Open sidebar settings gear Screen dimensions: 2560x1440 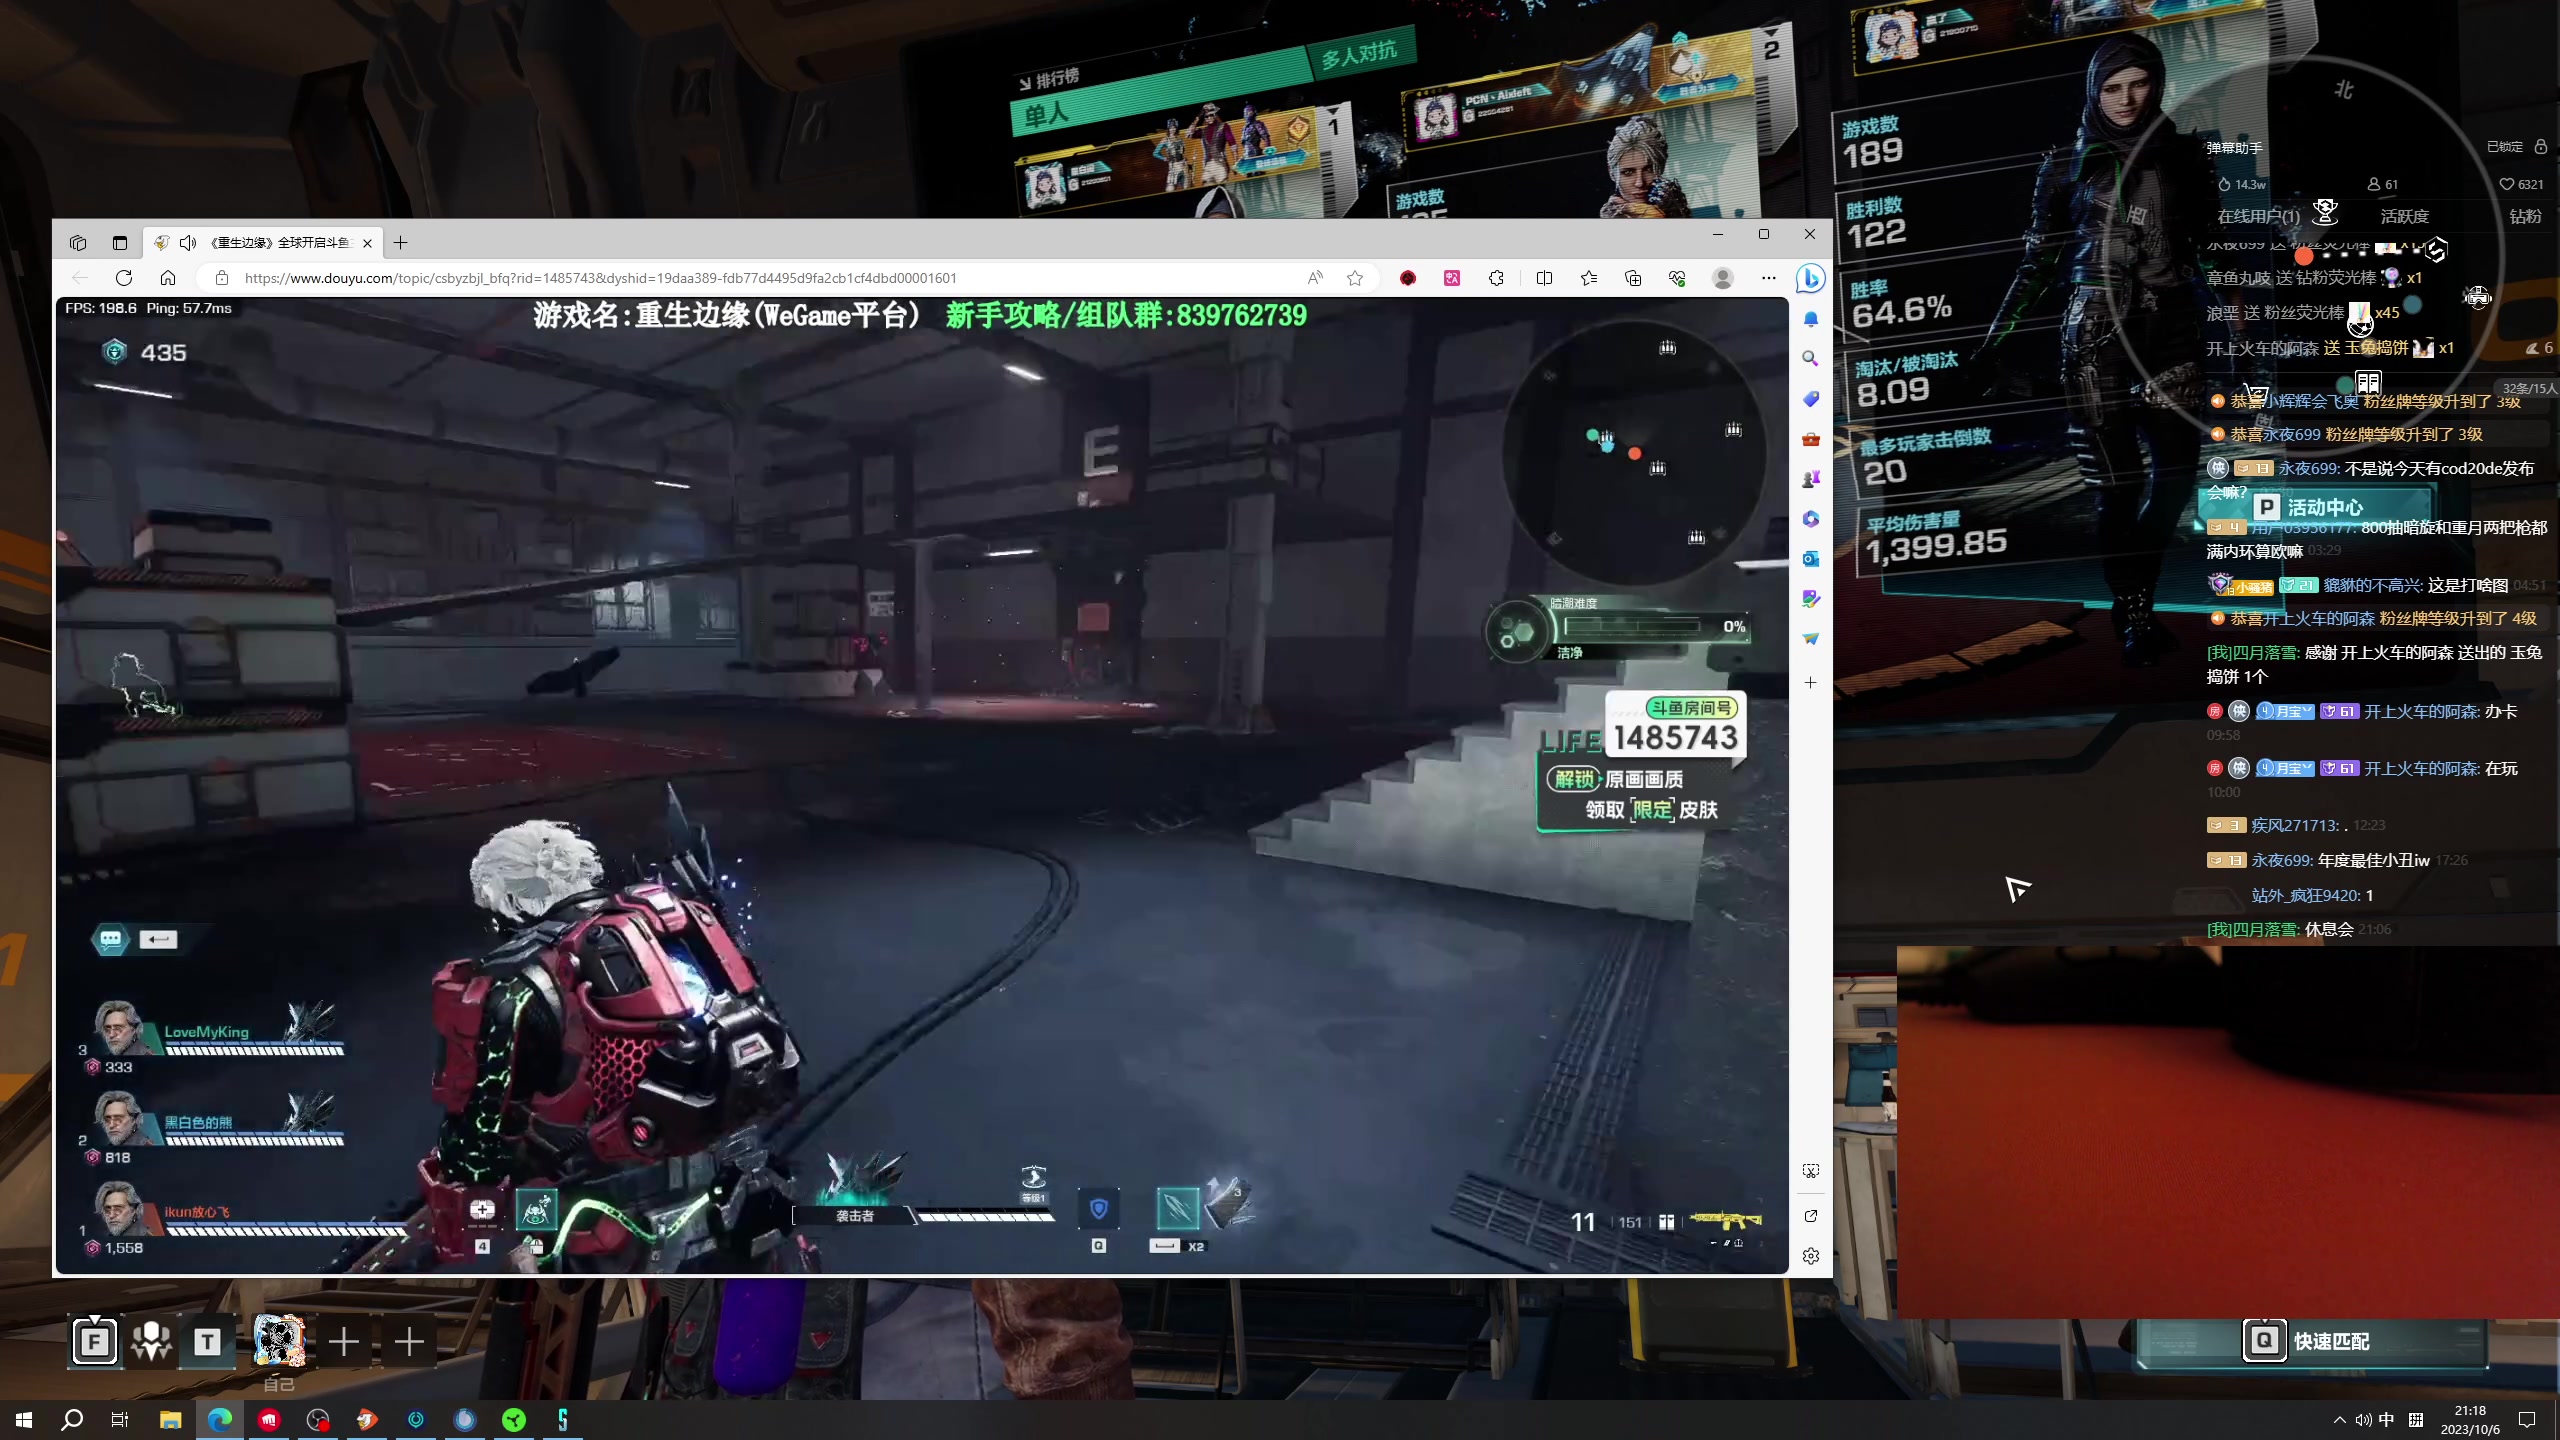coord(1810,1257)
